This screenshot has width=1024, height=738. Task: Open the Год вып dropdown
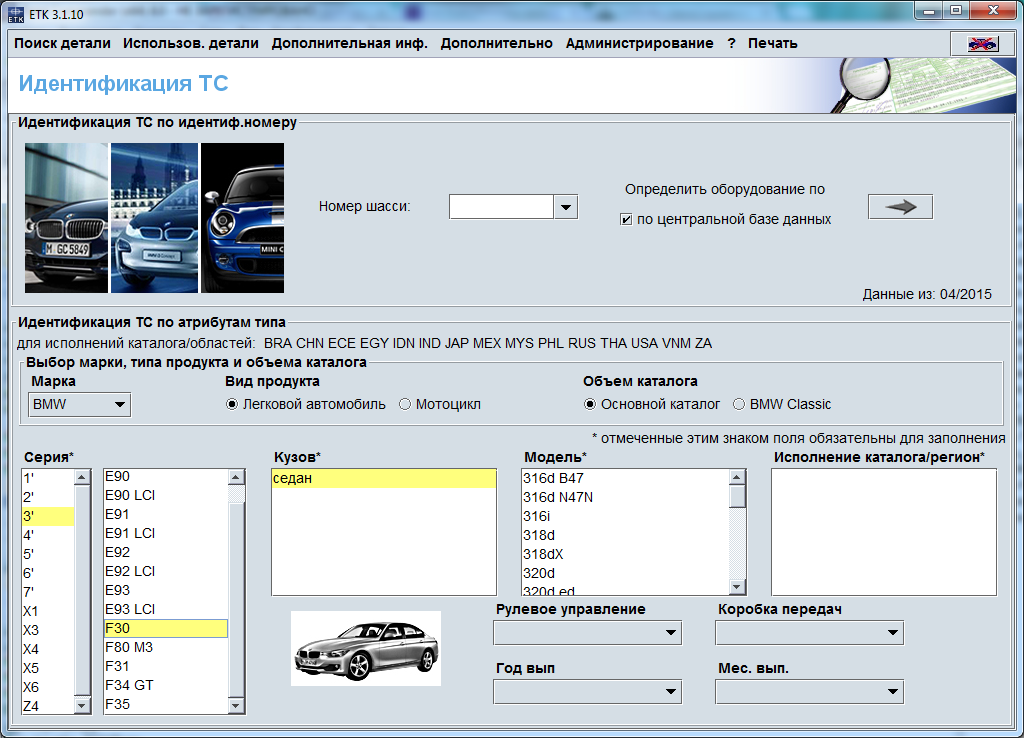point(588,692)
